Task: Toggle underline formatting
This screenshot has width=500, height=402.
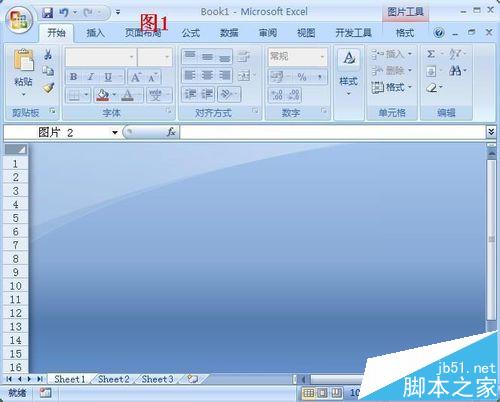Action: [x=108, y=77]
